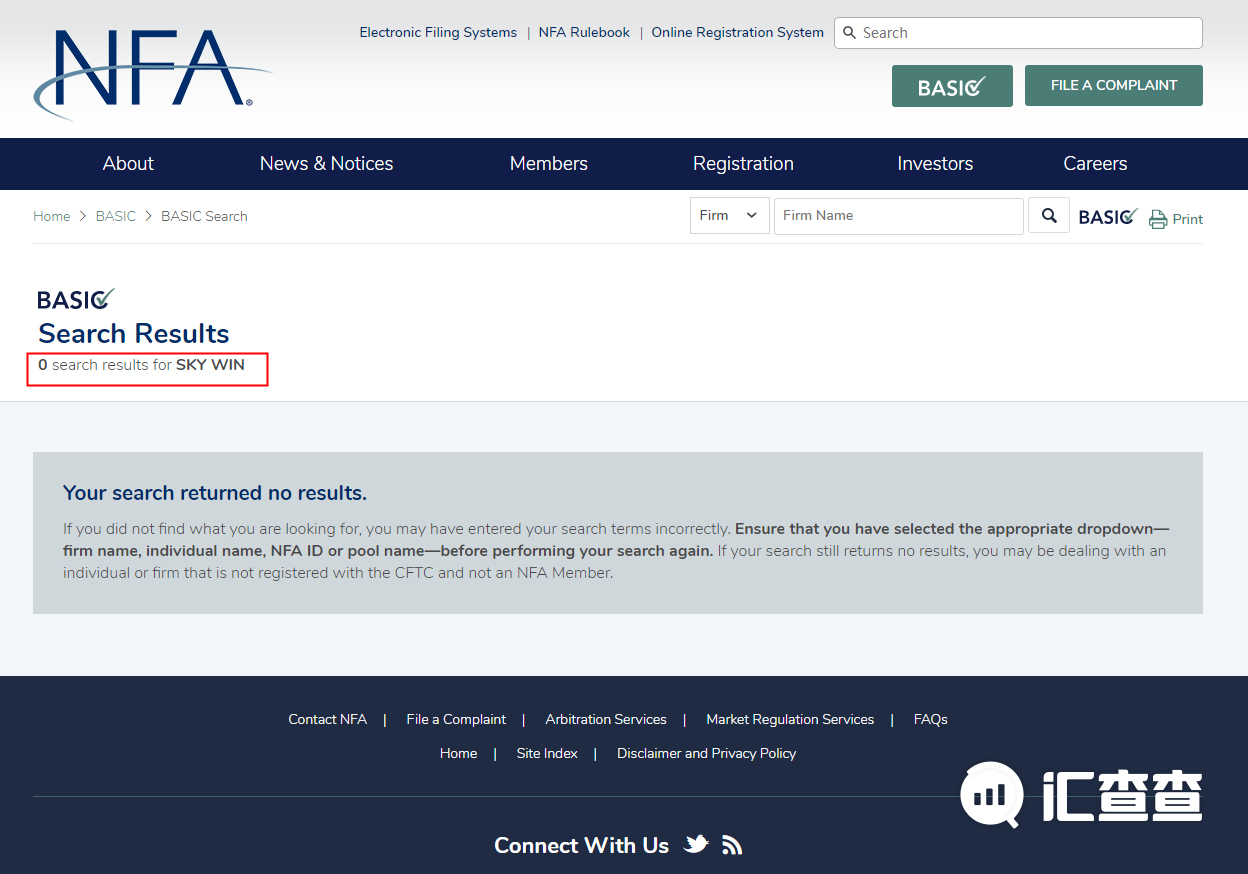The image size is (1248, 874).
Task: Open the Site Index footer link
Action: [547, 753]
